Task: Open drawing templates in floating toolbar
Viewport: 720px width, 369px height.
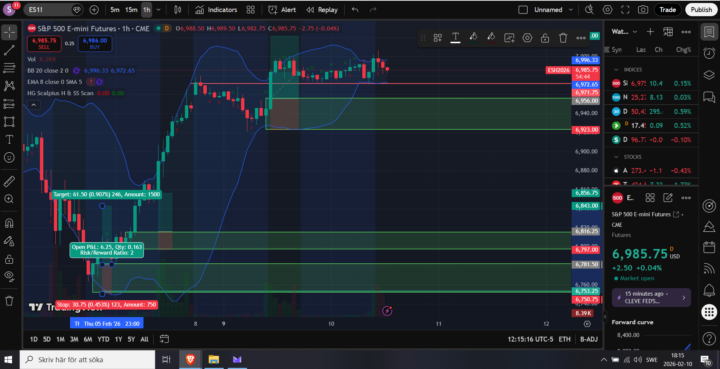Action: click(438, 38)
